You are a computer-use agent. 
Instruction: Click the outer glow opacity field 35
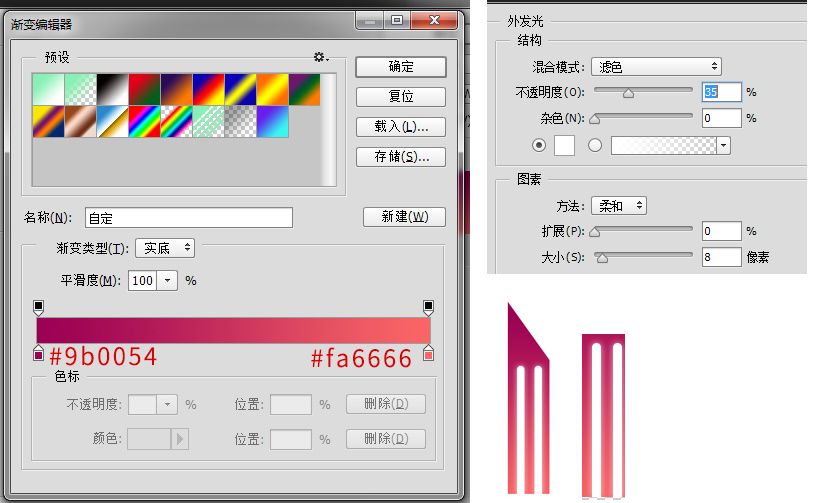(721, 92)
